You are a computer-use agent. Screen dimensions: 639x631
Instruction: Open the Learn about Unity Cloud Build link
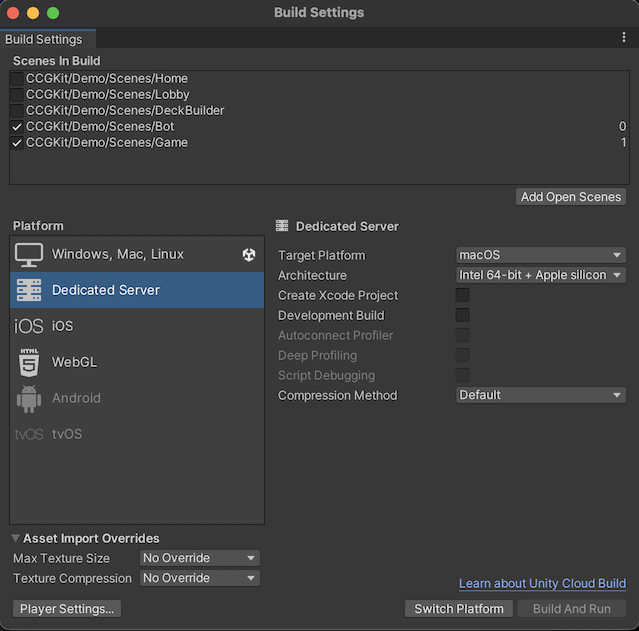tap(542, 583)
